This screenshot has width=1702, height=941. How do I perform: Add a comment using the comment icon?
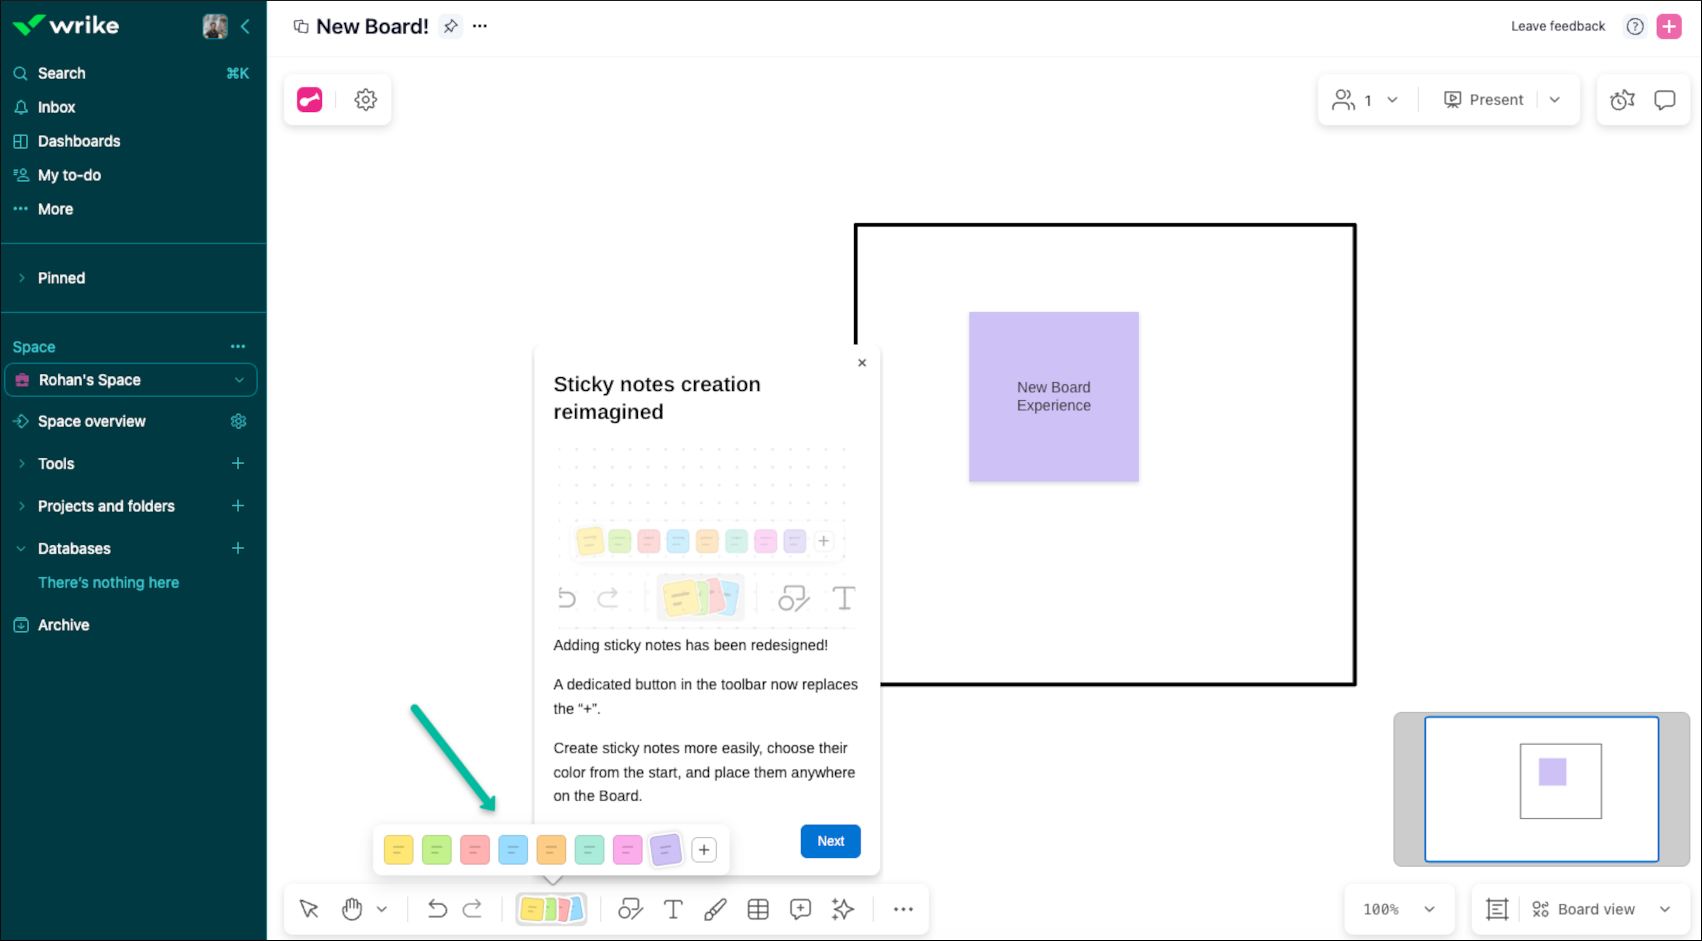coord(799,909)
